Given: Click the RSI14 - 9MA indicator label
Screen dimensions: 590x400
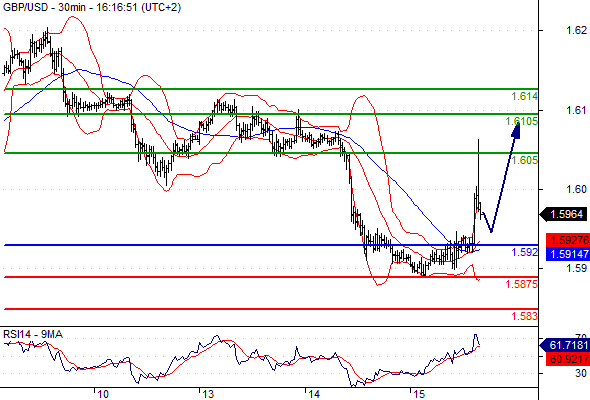Looking at the screenshot, I should click(x=33, y=334).
